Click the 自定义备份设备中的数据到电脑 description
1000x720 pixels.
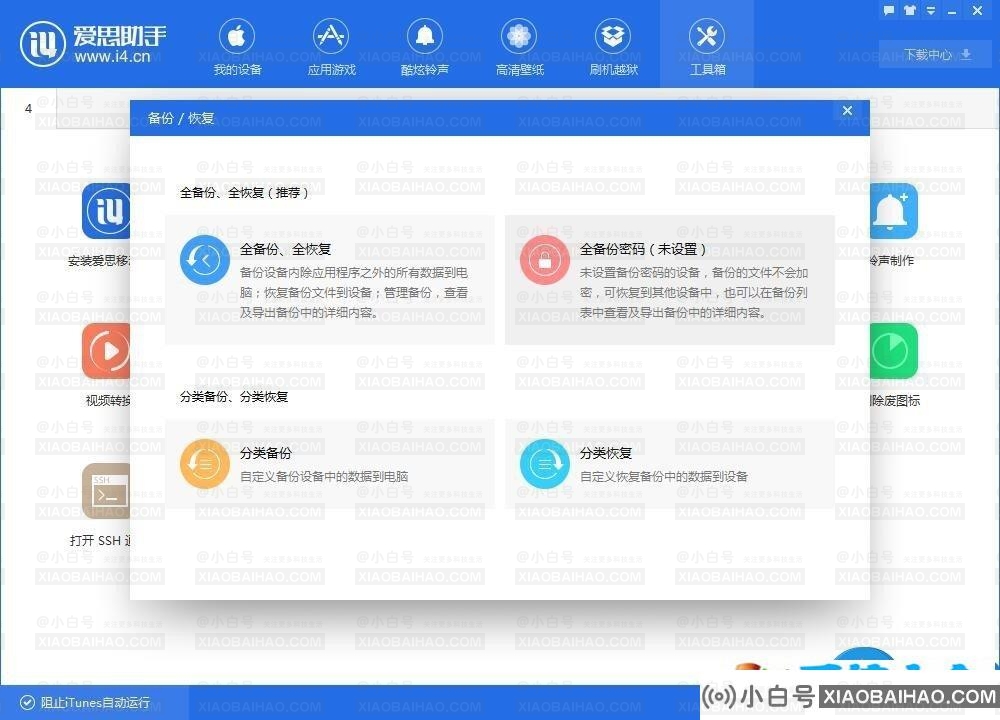[324, 476]
